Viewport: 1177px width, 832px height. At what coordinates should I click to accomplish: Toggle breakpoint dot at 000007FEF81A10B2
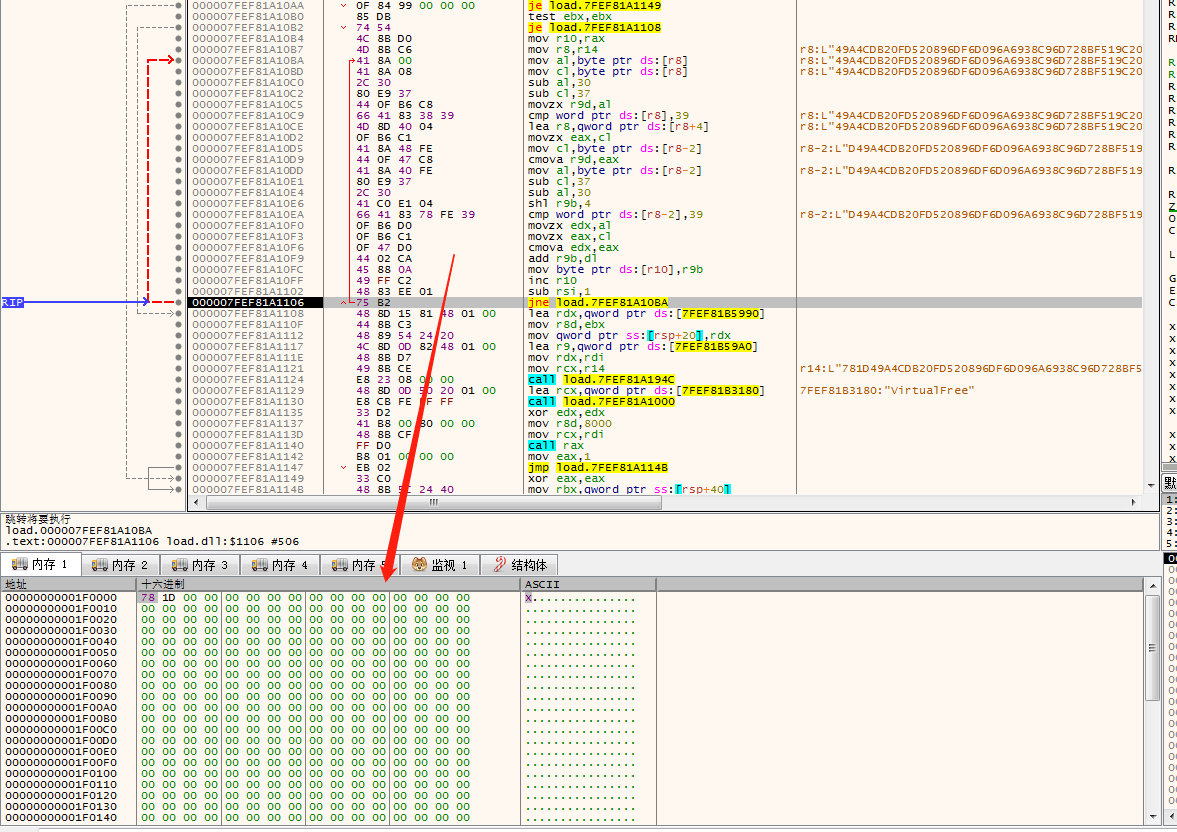pos(178,27)
